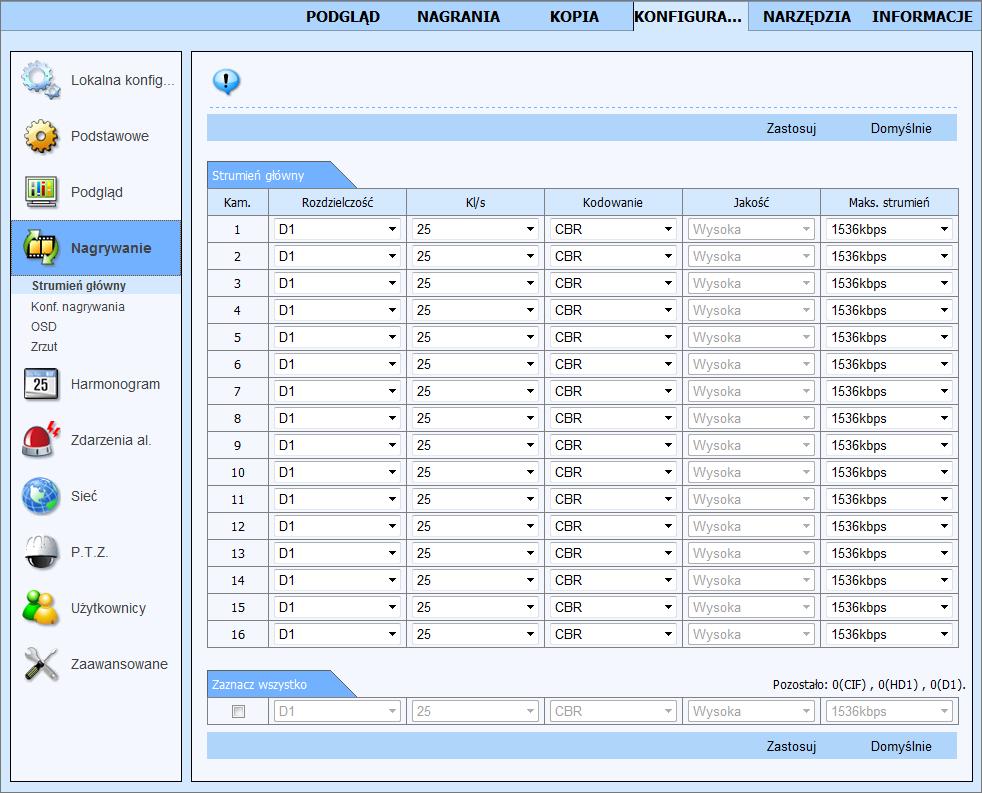This screenshot has height=793, width=982.
Task: Select Strumień główny submenu item
Action: coord(79,286)
